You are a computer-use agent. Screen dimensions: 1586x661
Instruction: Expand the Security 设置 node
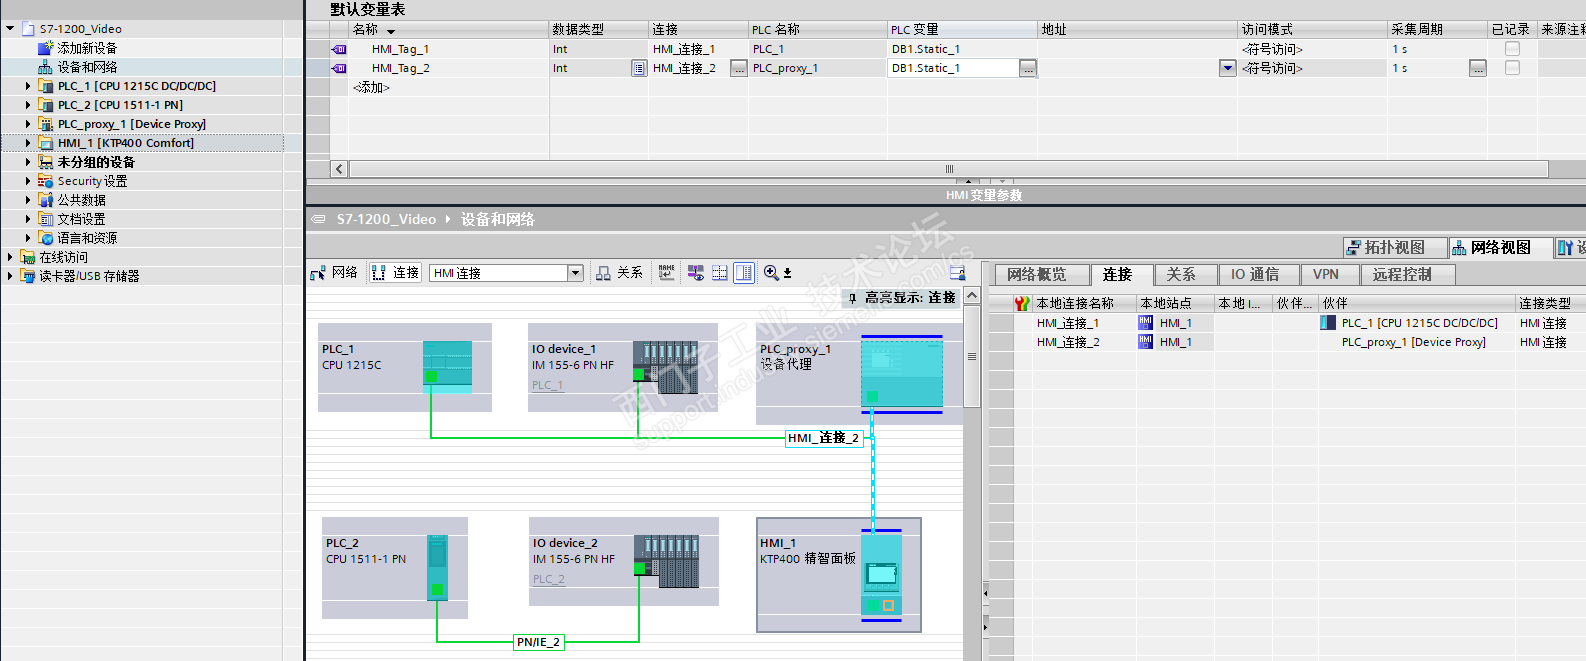[x=28, y=181]
